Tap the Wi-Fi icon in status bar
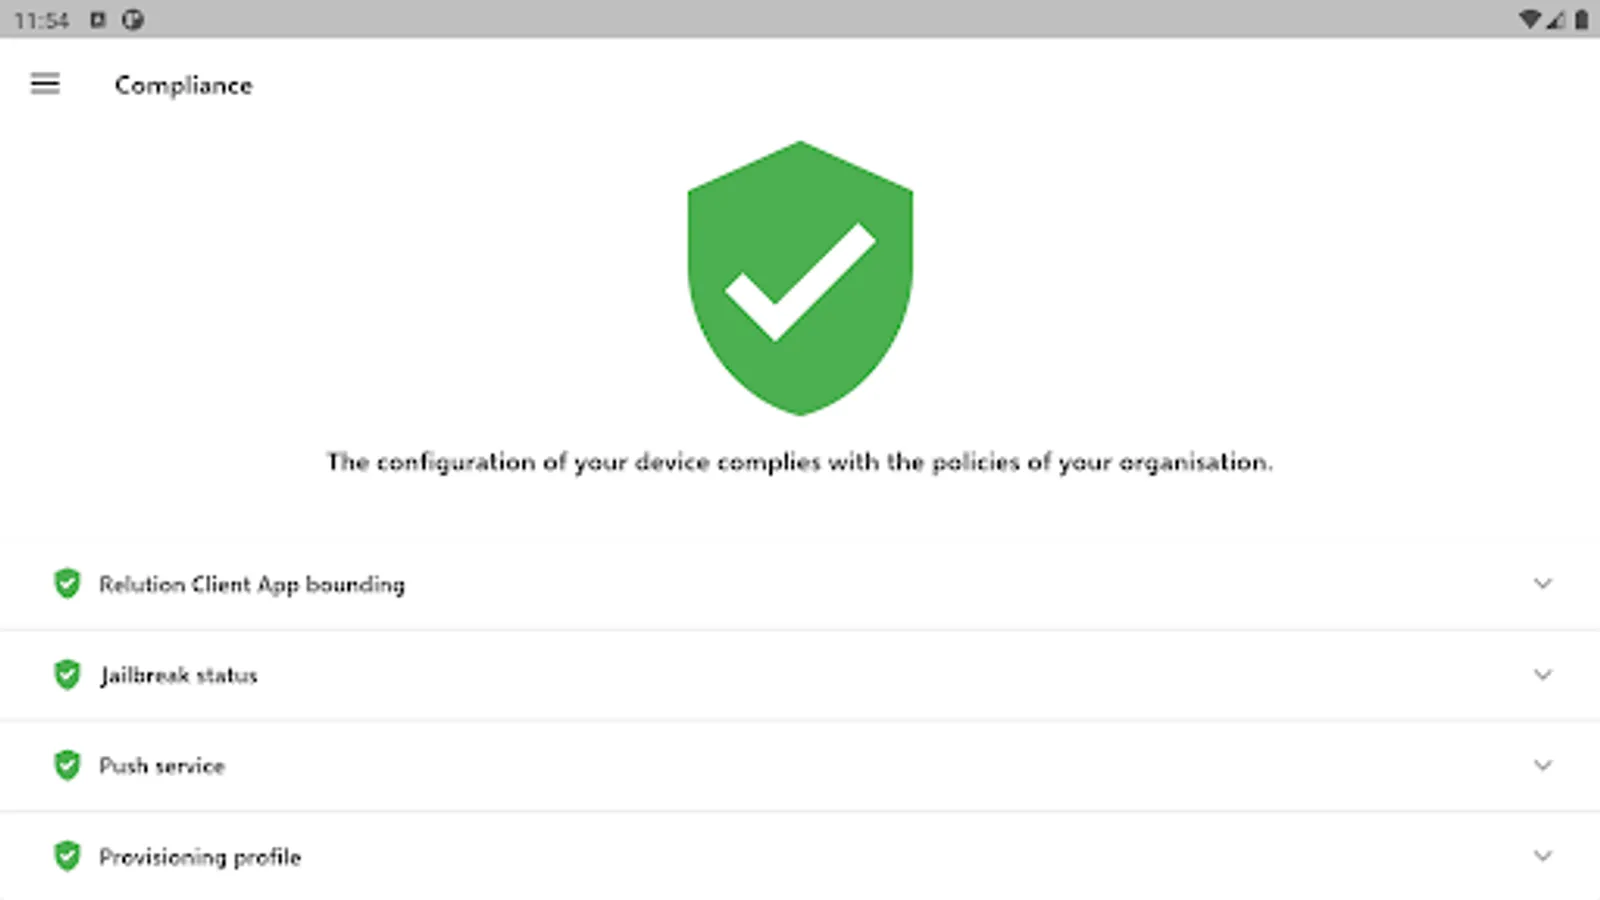 [1528, 19]
